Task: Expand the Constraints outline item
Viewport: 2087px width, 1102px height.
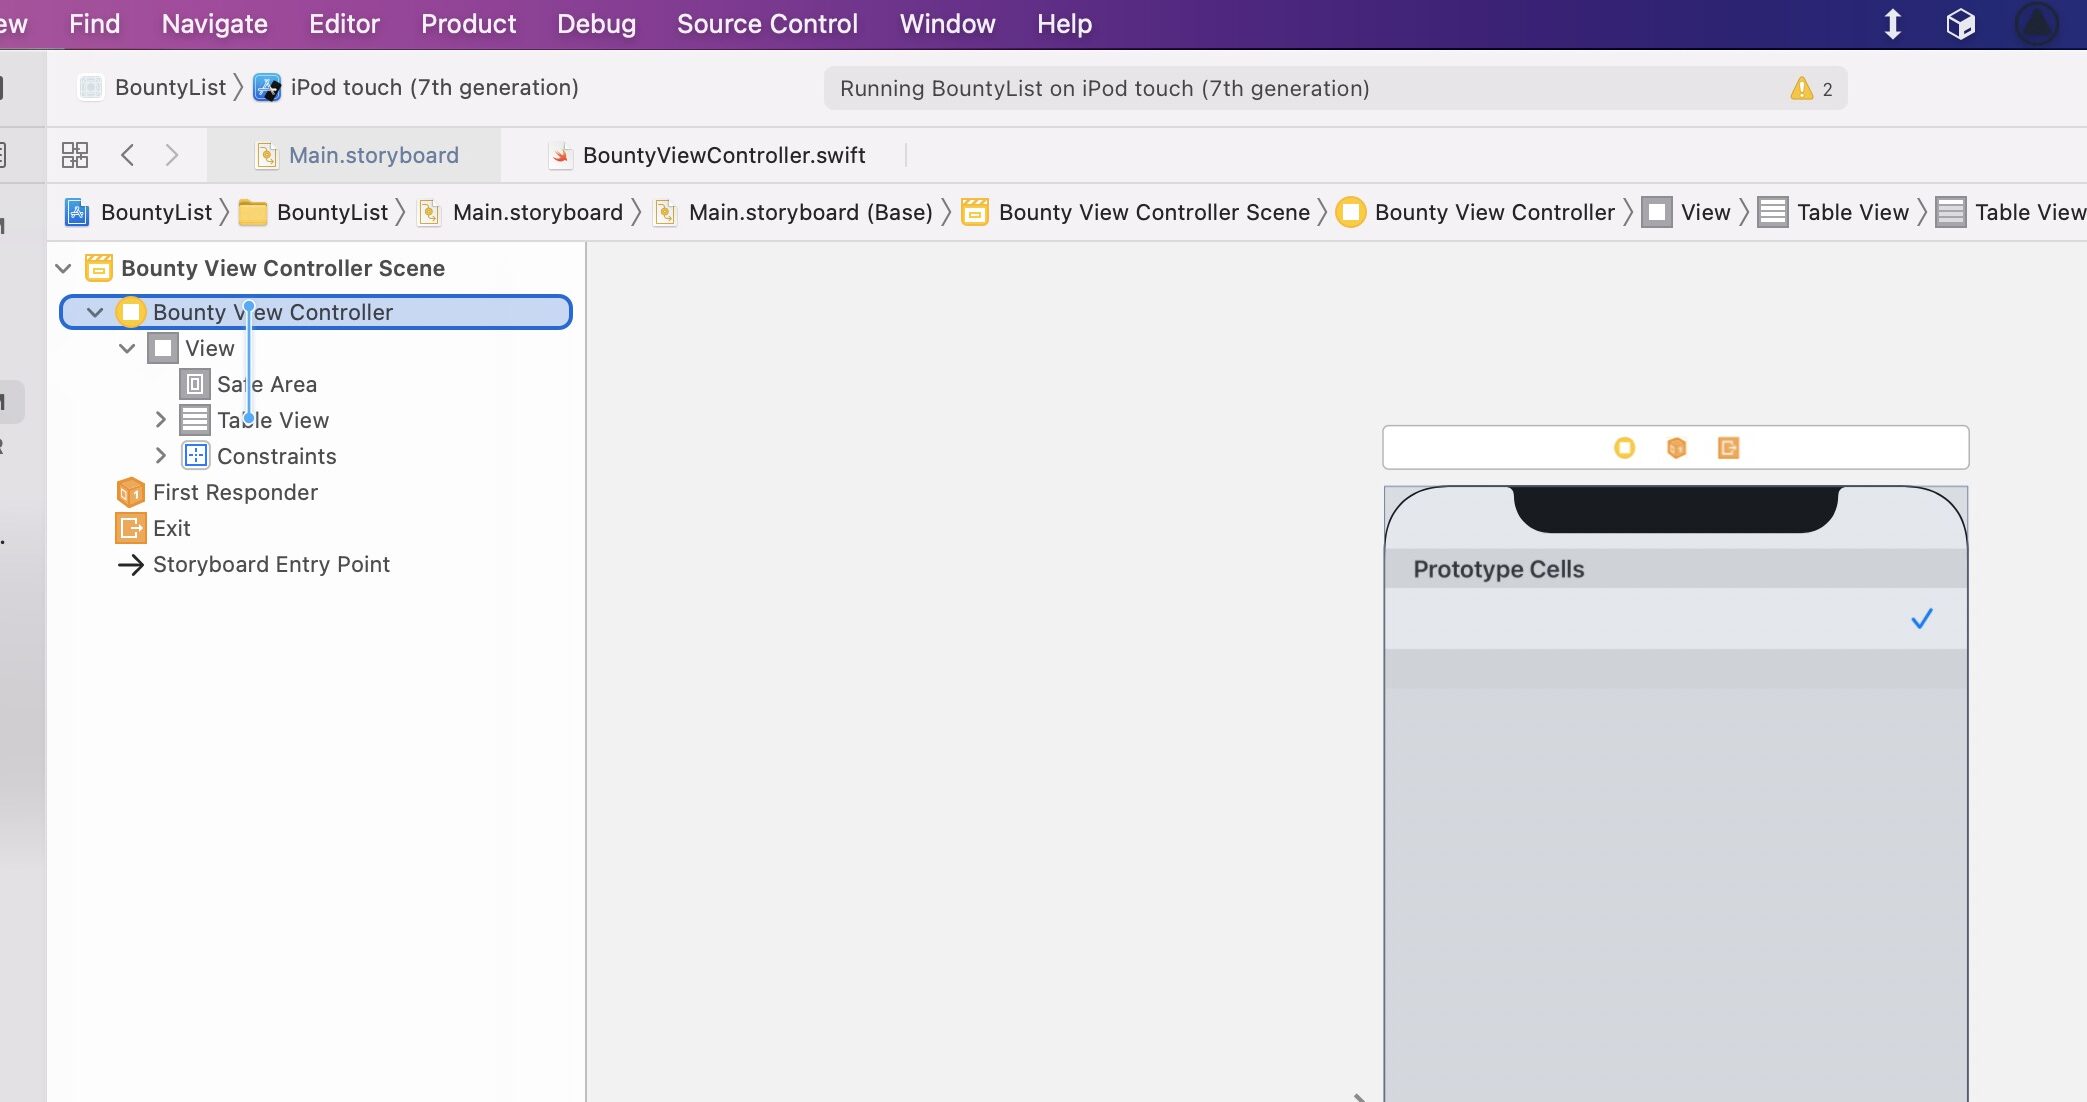Action: (x=160, y=456)
